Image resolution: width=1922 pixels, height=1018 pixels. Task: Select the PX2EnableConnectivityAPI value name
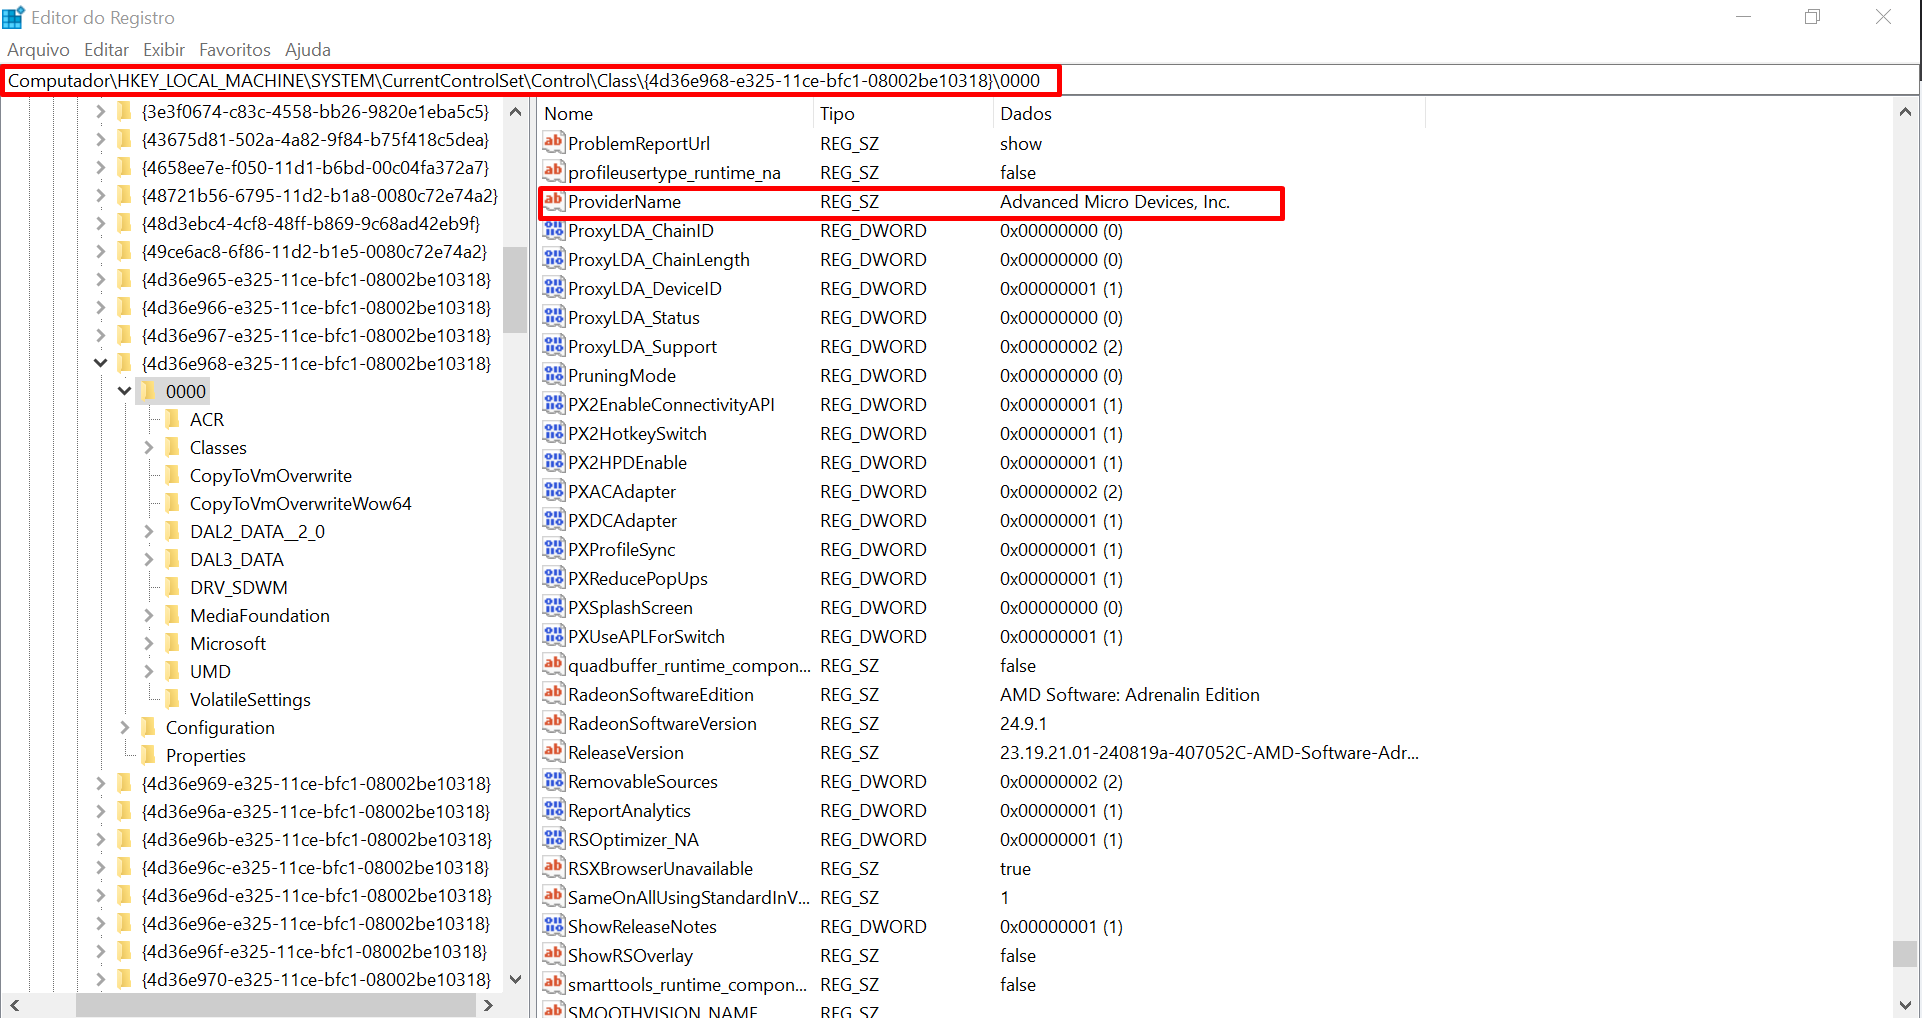coord(671,404)
